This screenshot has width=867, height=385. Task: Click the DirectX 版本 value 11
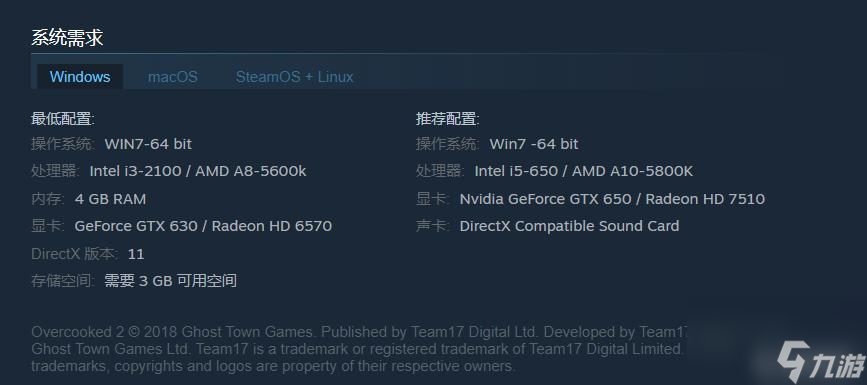coord(136,254)
